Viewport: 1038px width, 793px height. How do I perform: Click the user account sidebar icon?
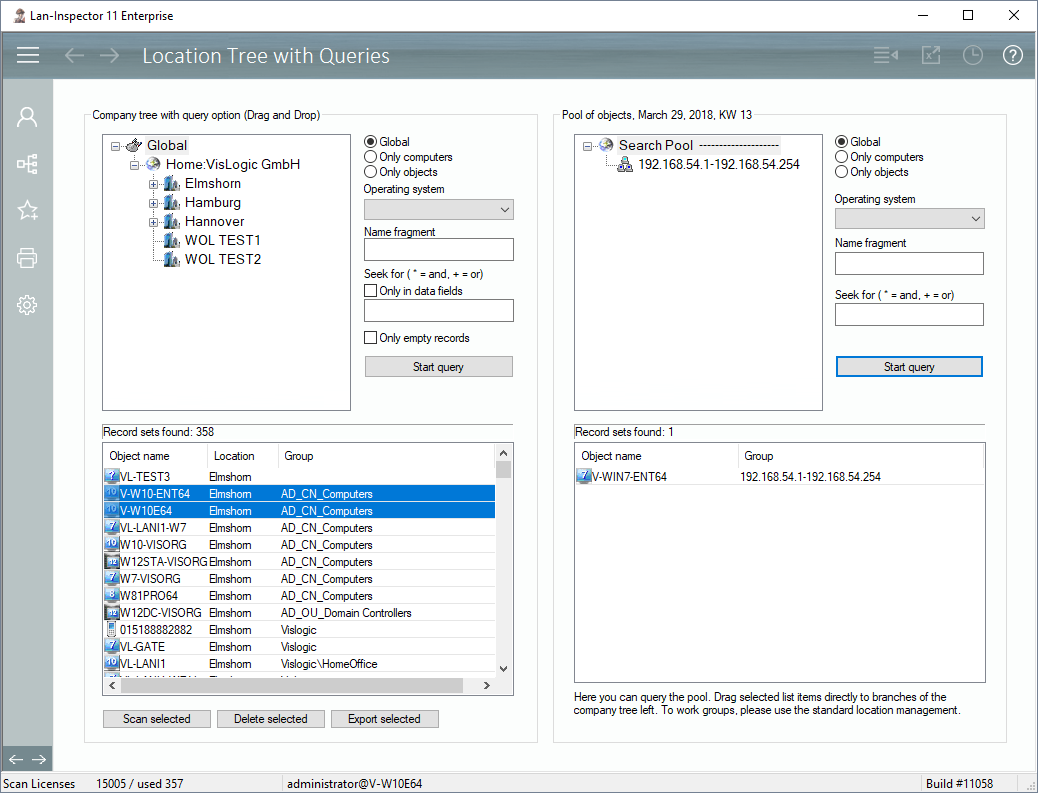coord(27,117)
